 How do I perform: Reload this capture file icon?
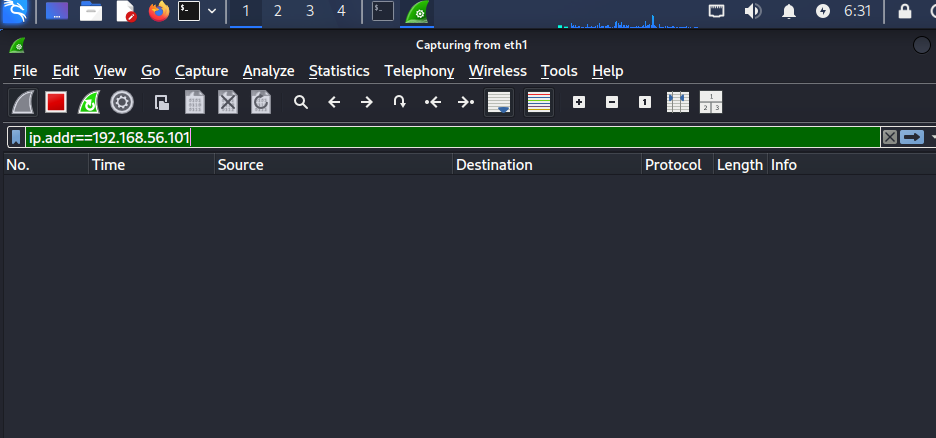(260, 103)
